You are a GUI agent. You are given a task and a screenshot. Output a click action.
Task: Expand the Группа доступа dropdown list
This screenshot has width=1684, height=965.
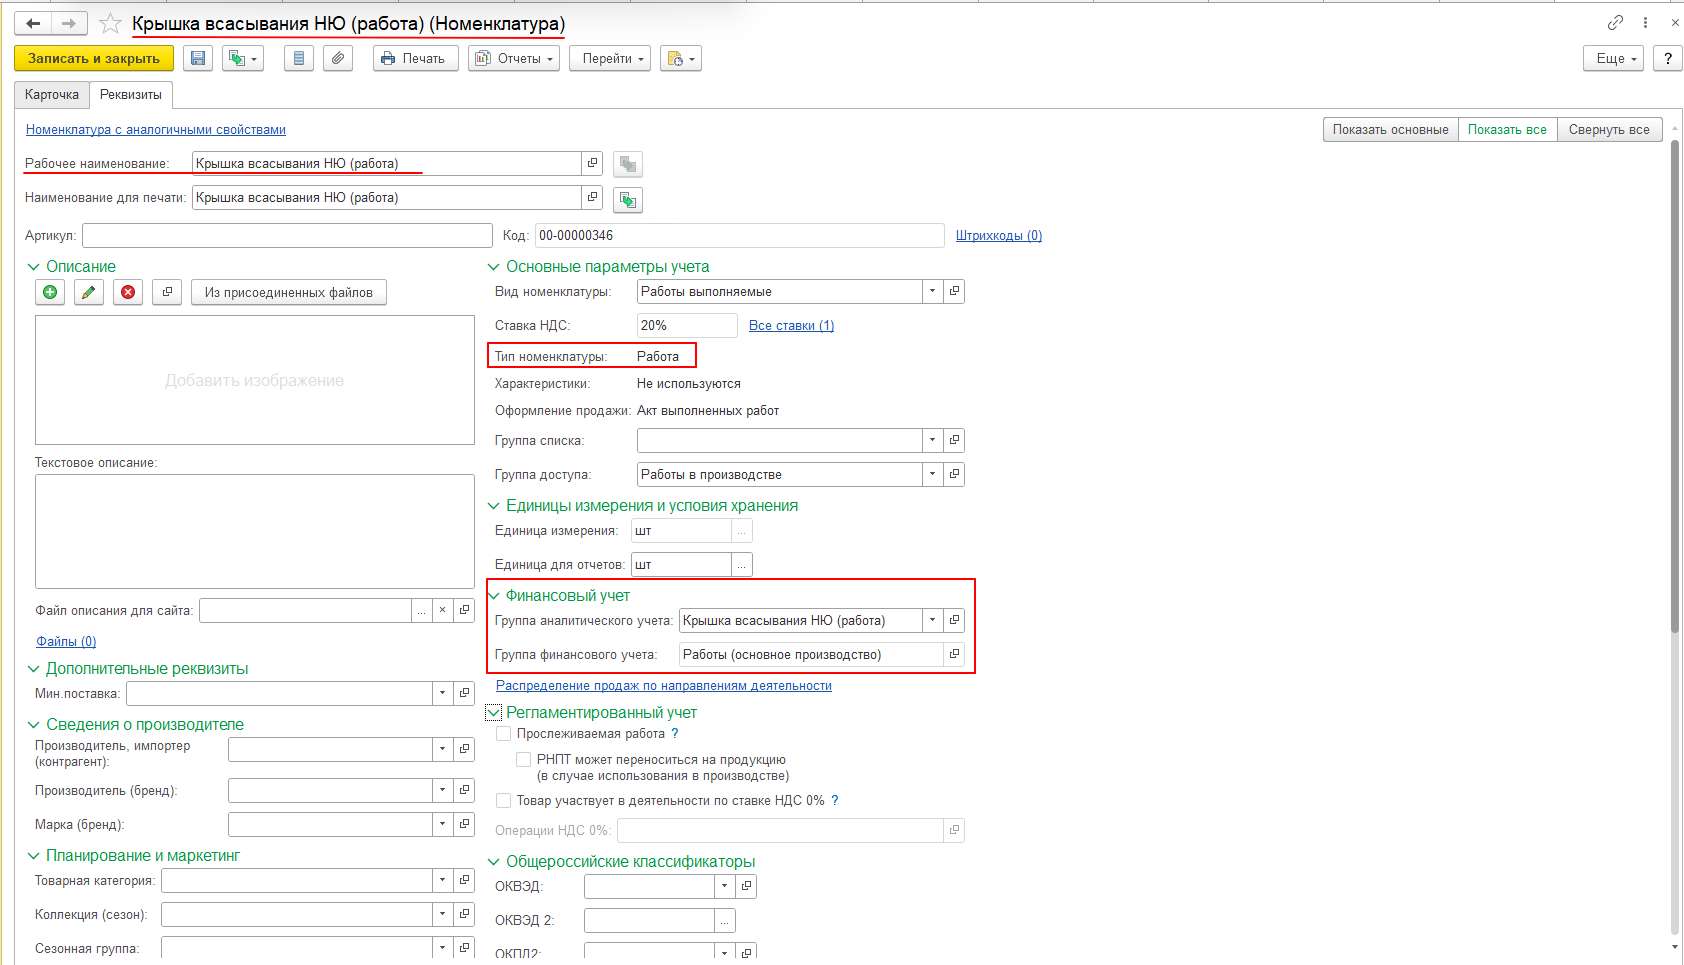tap(932, 475)
